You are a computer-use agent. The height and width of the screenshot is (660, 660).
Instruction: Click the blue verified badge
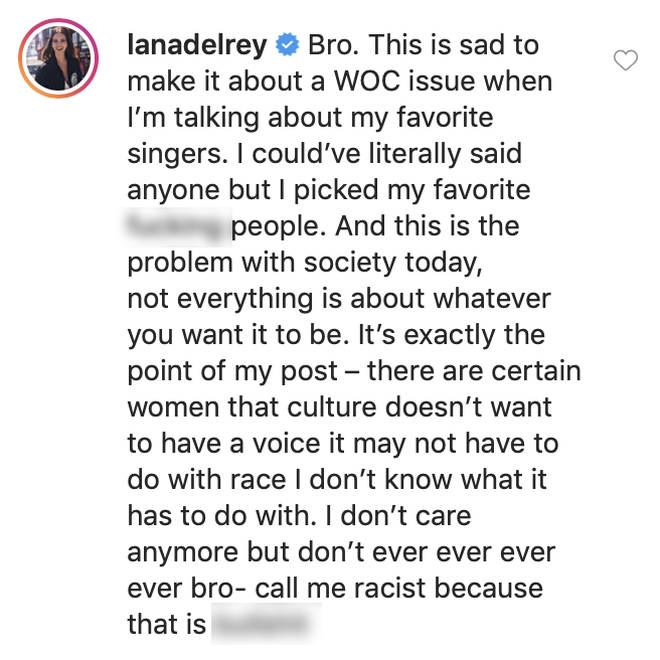point(287,45)
